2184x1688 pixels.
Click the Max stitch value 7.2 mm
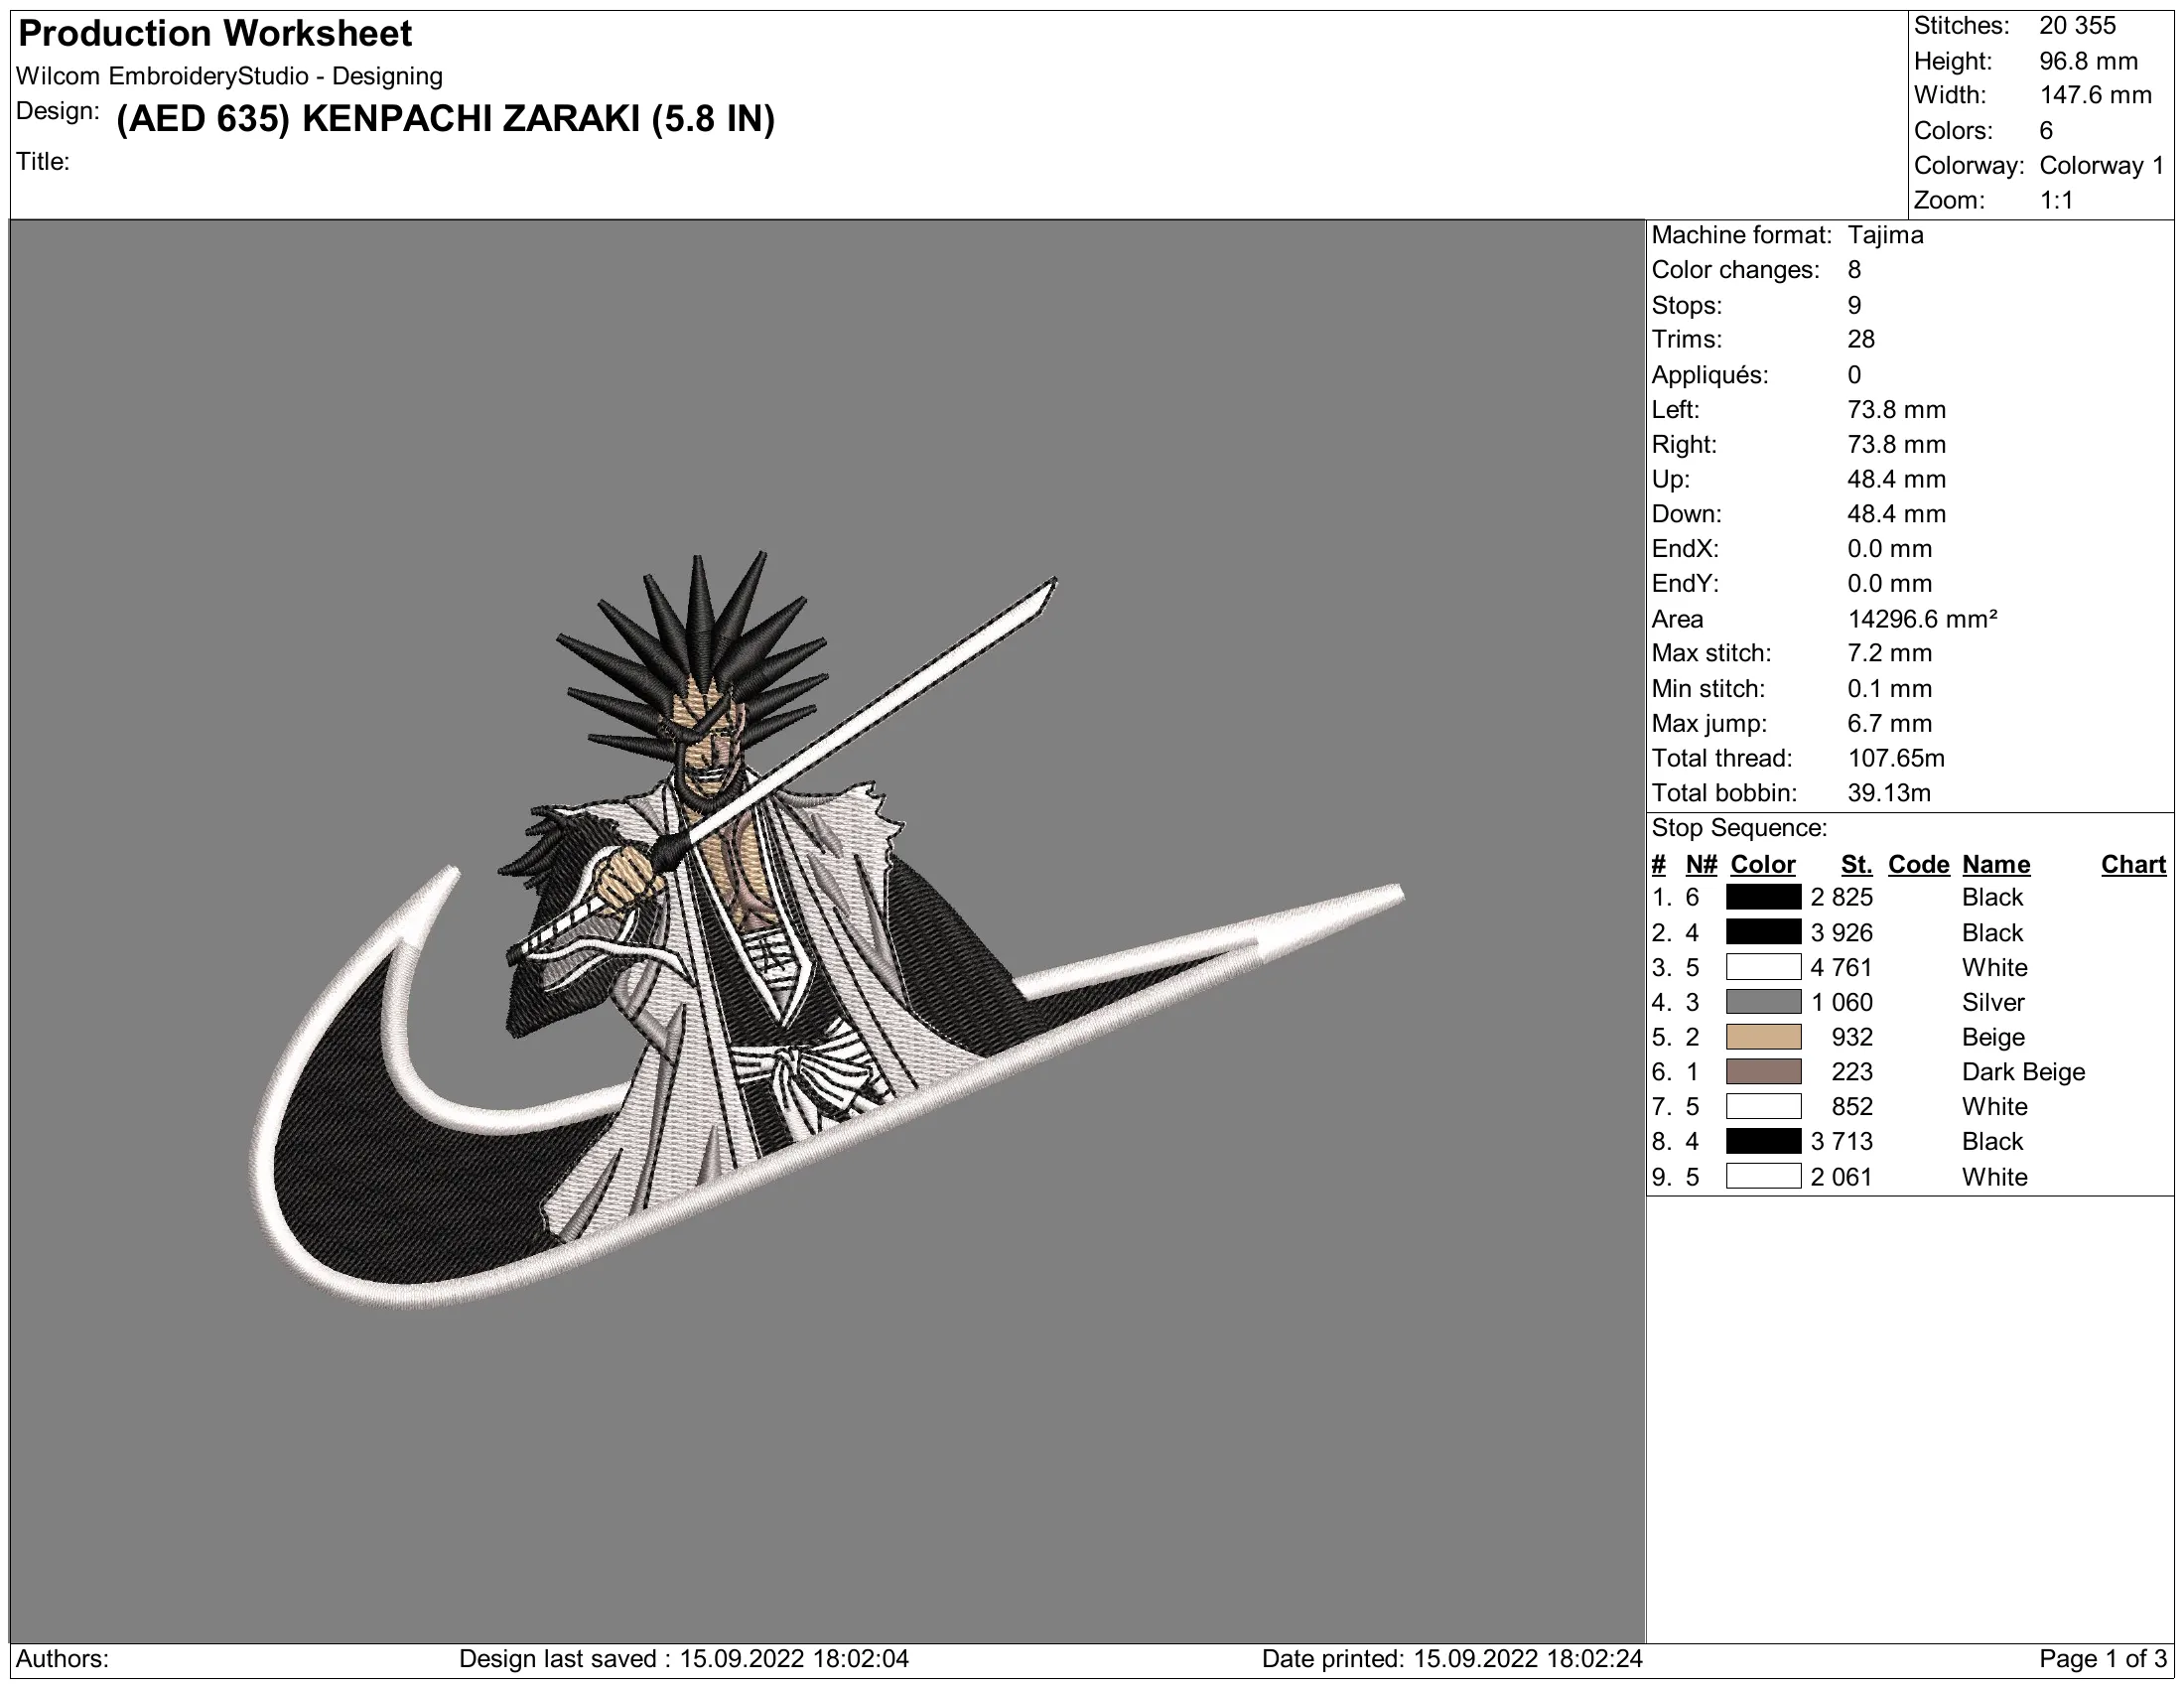pos(1889,654)
